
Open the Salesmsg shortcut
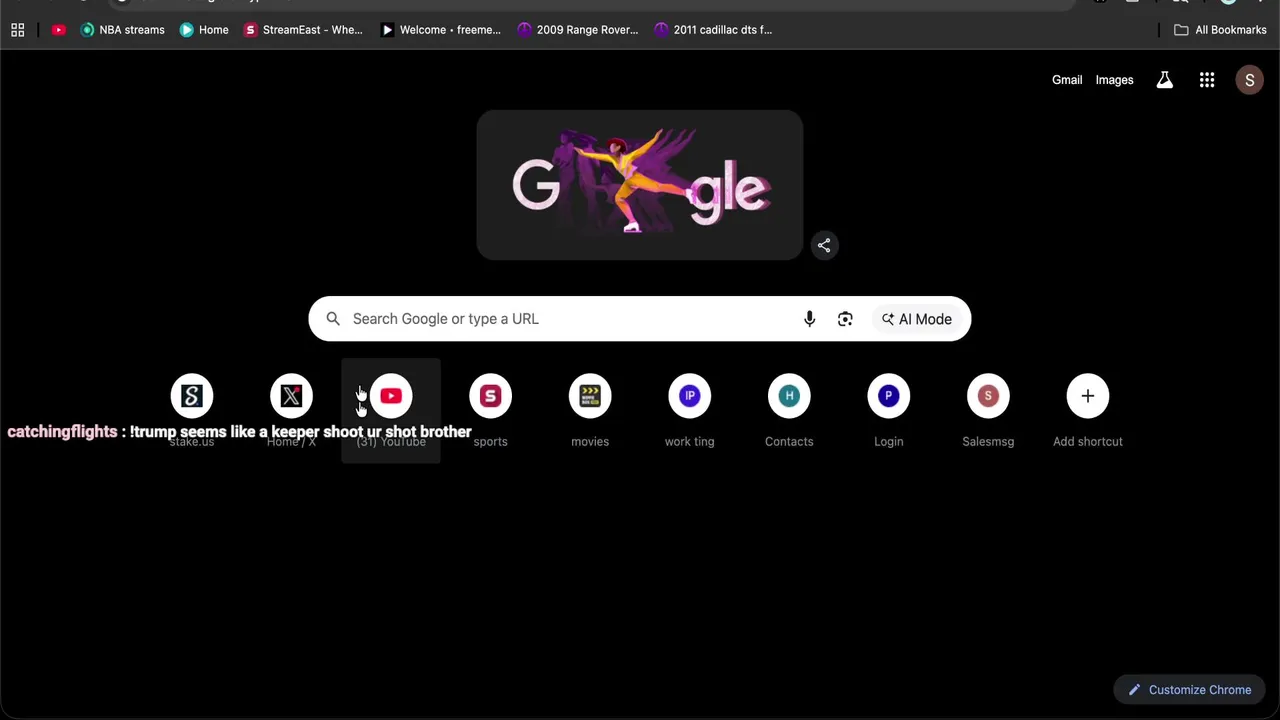988,410
